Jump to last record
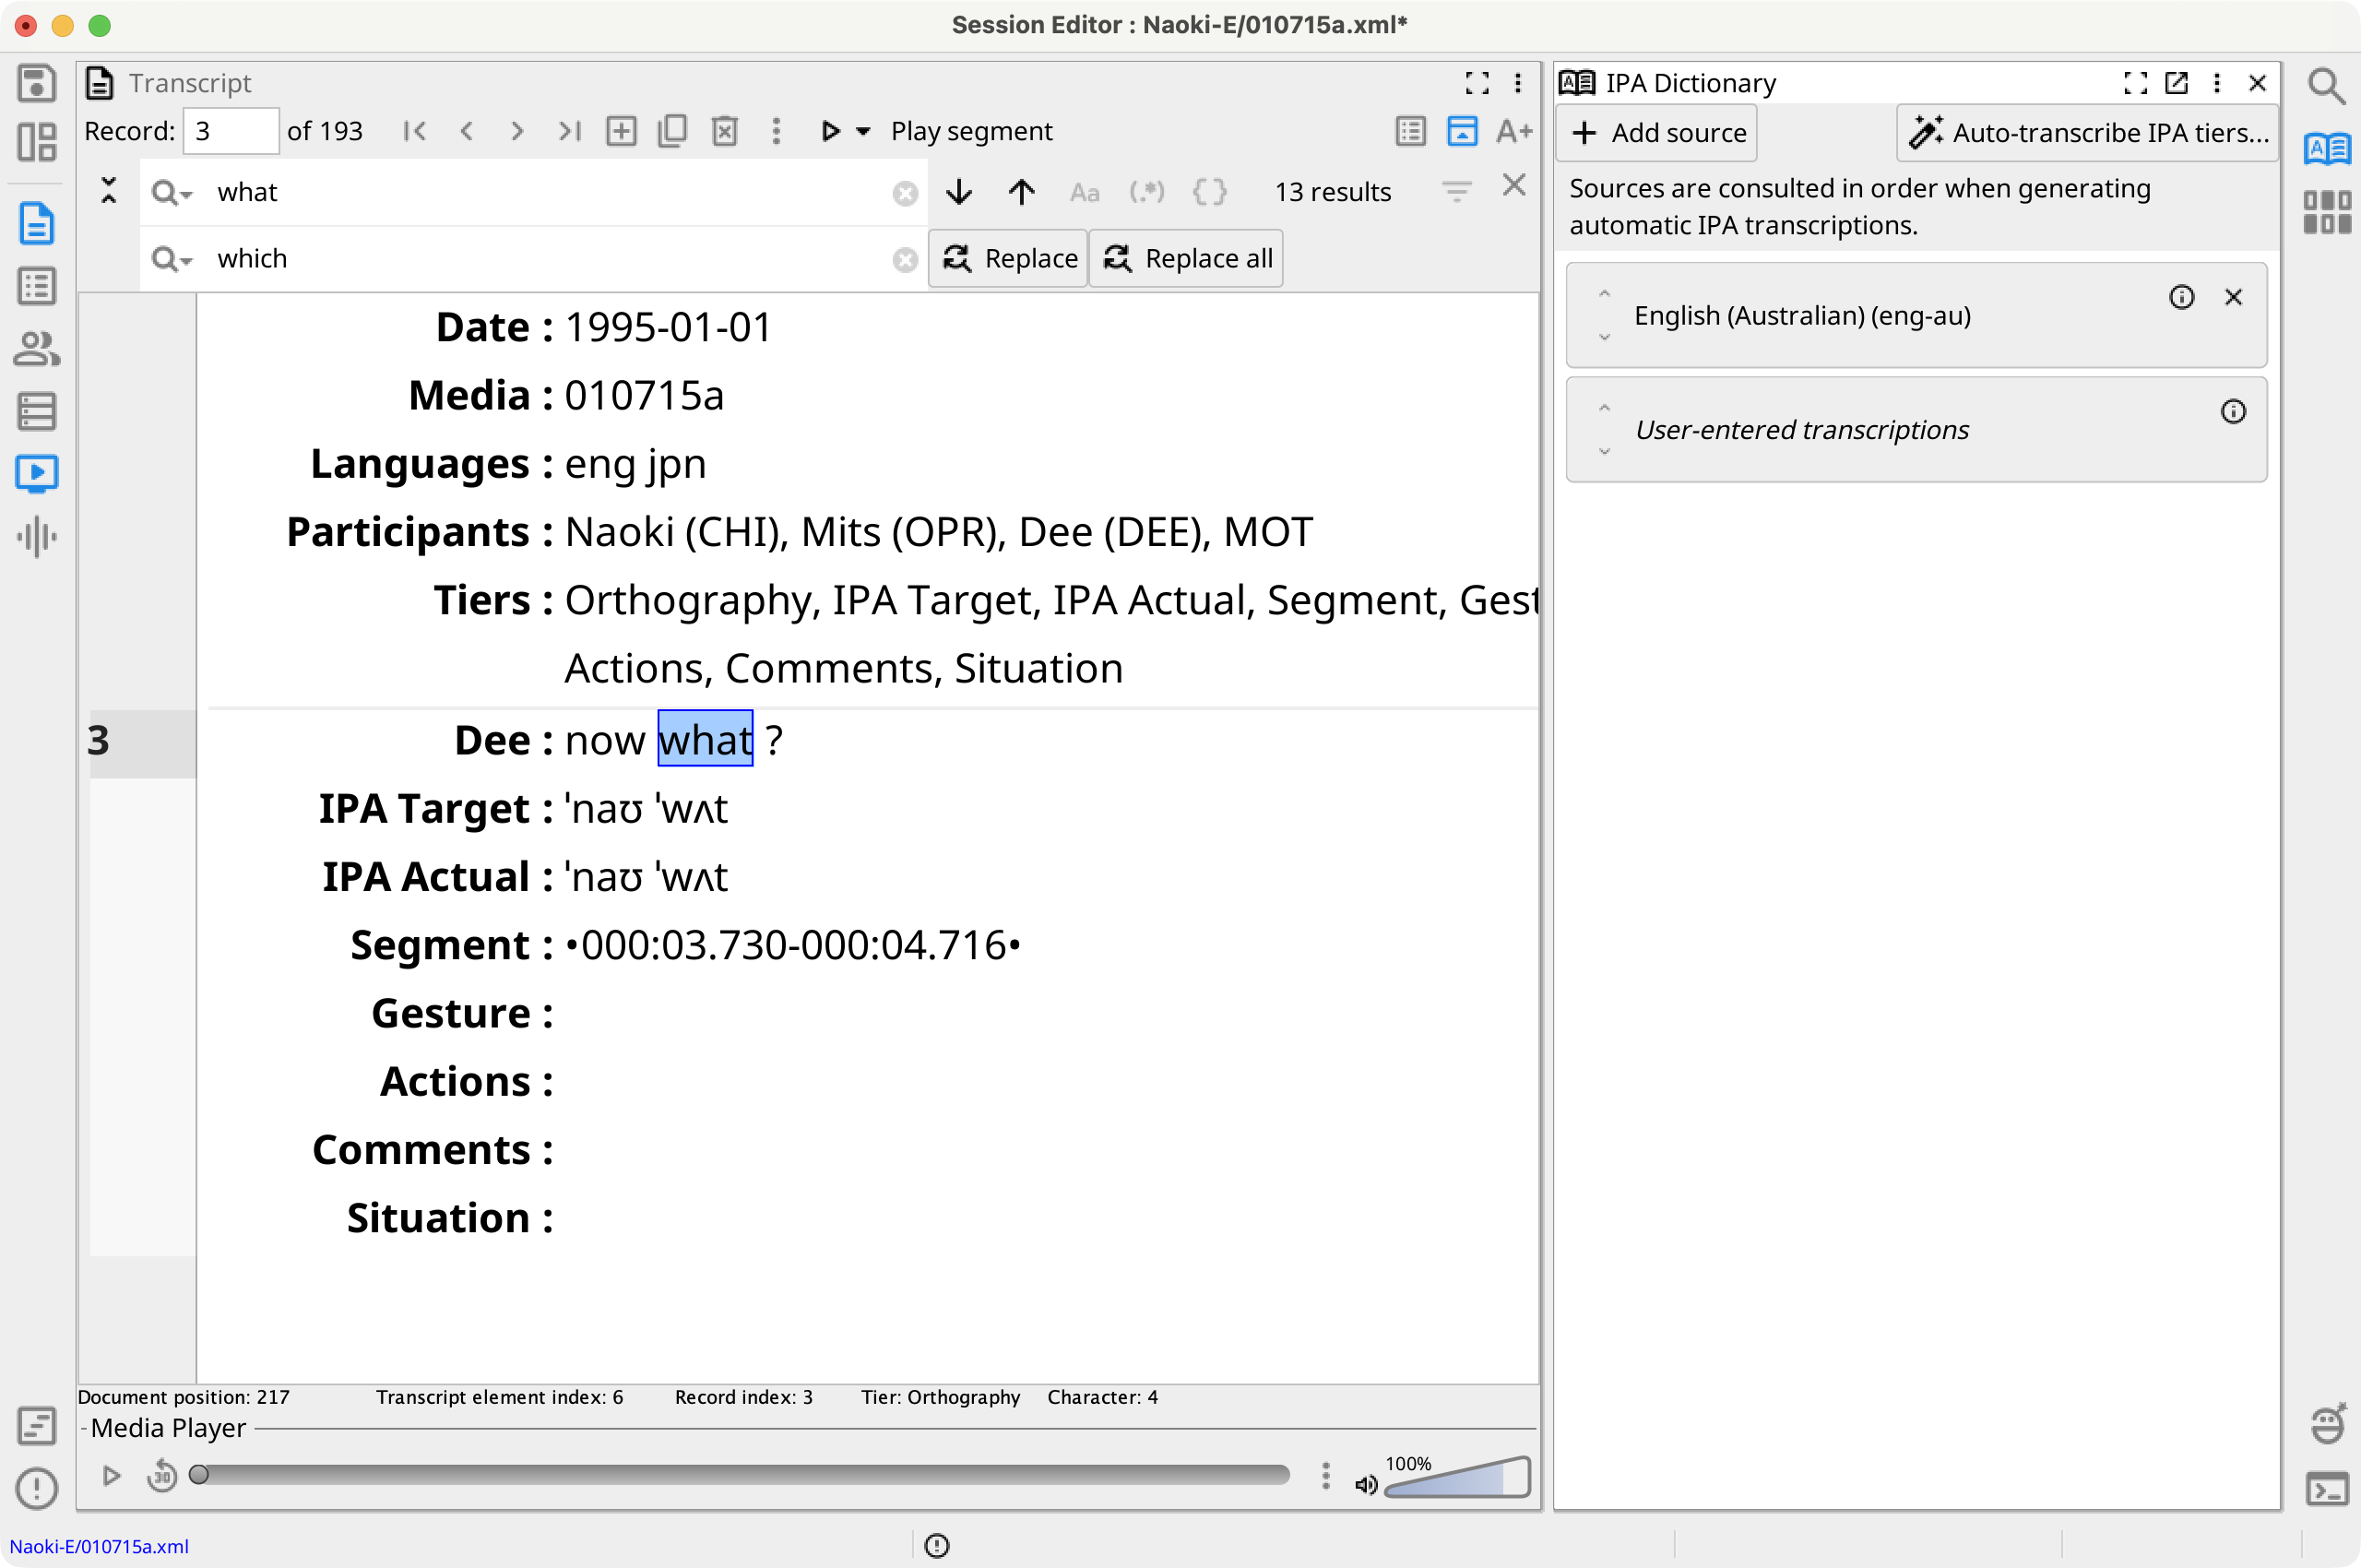The height and width of the screenshot is (1568, 2361). click(x=570, y=131)
